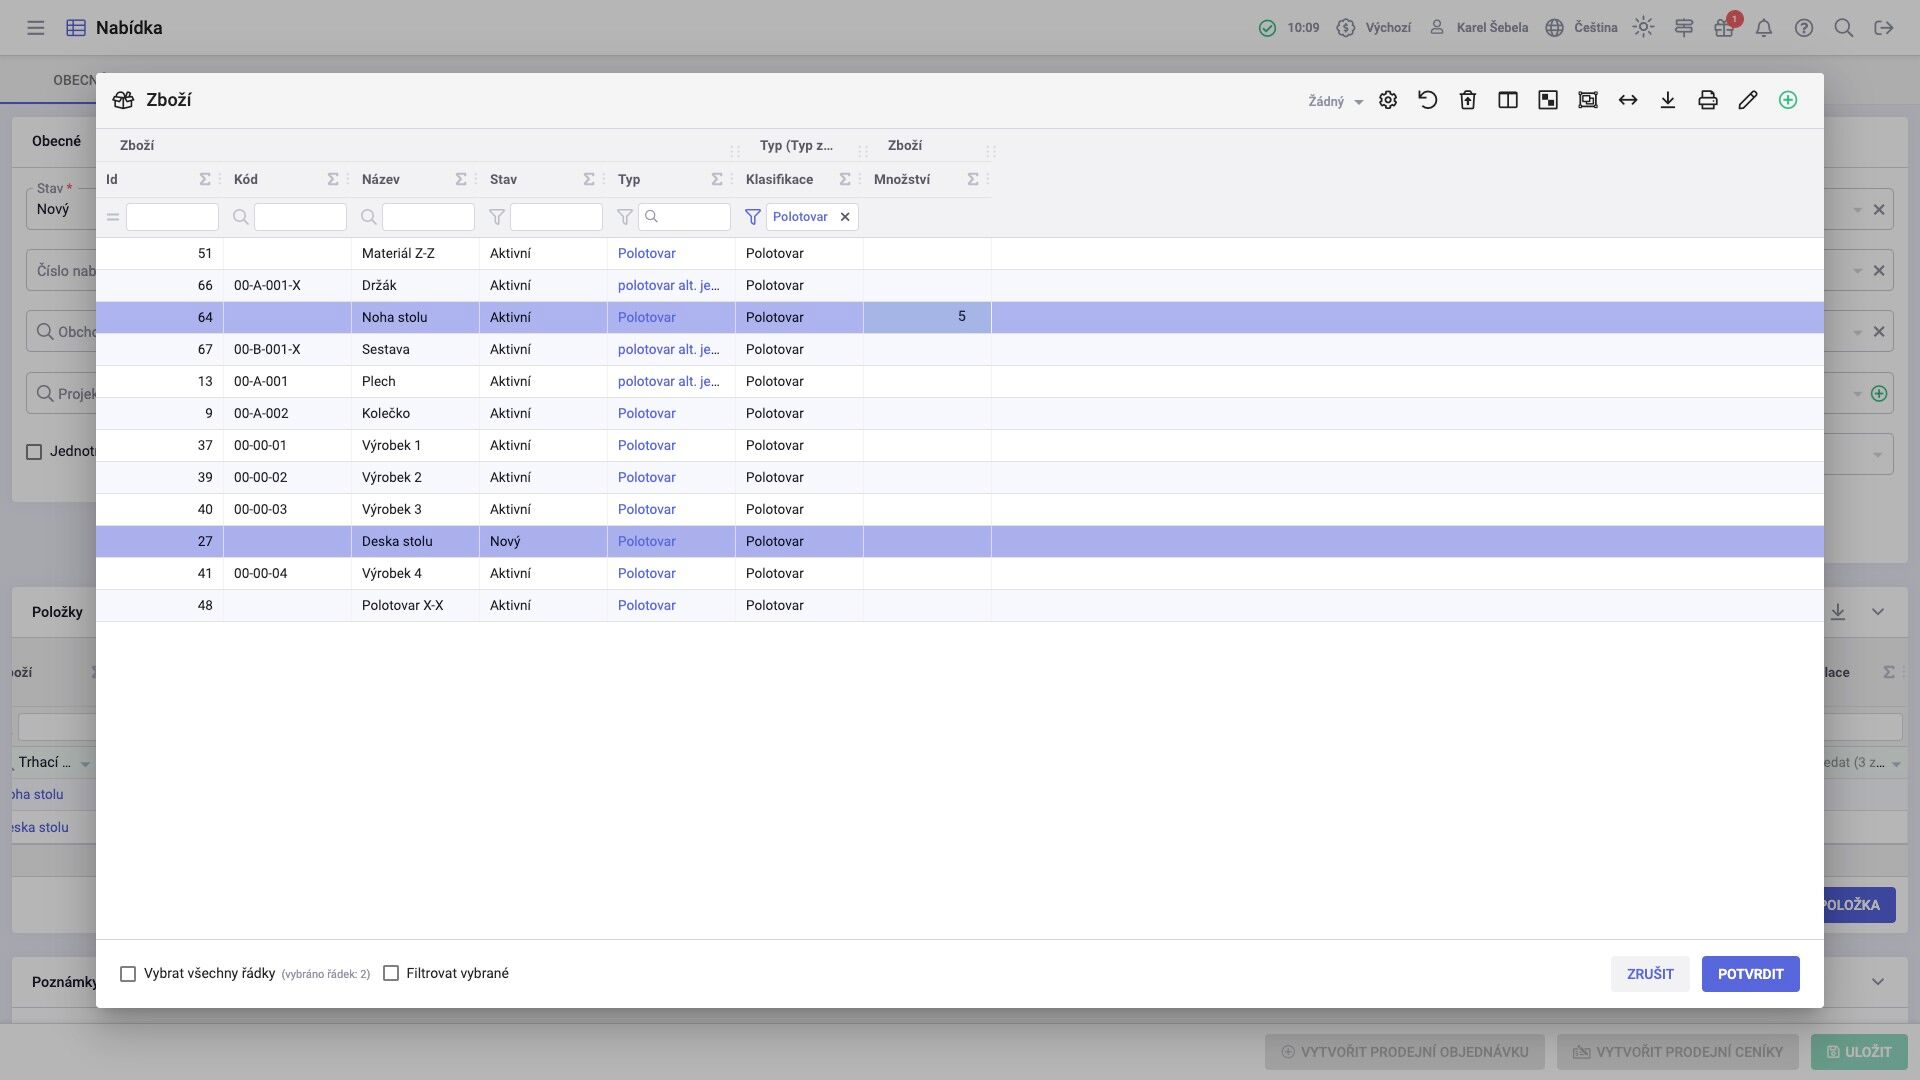The width and height of the screenshot is (1920, 1080).
Task: Click the horizontal arrows fit-width icon
Action: [1628, 100]
